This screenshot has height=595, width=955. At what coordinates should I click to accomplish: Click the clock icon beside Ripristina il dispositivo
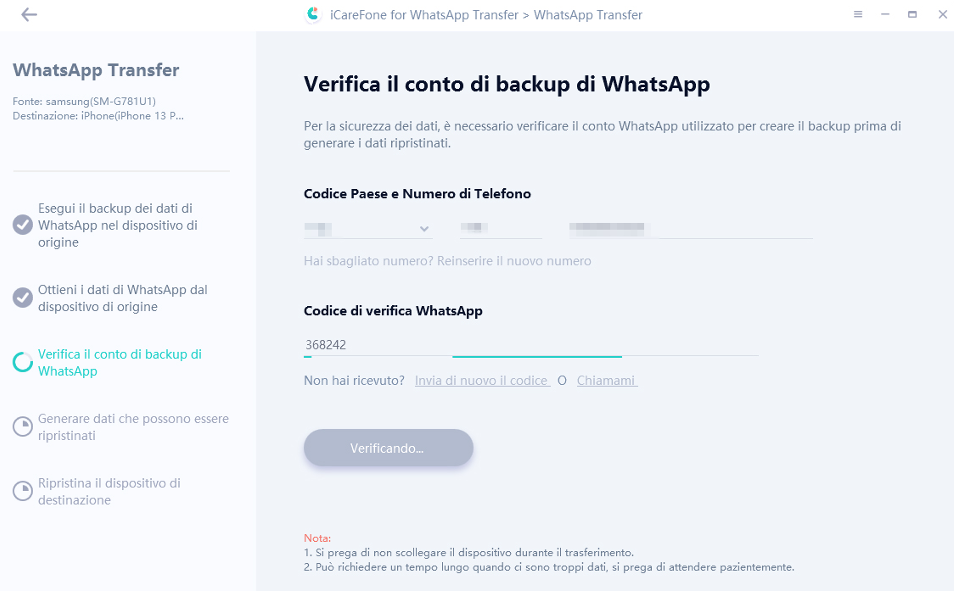tap(23, 491)
